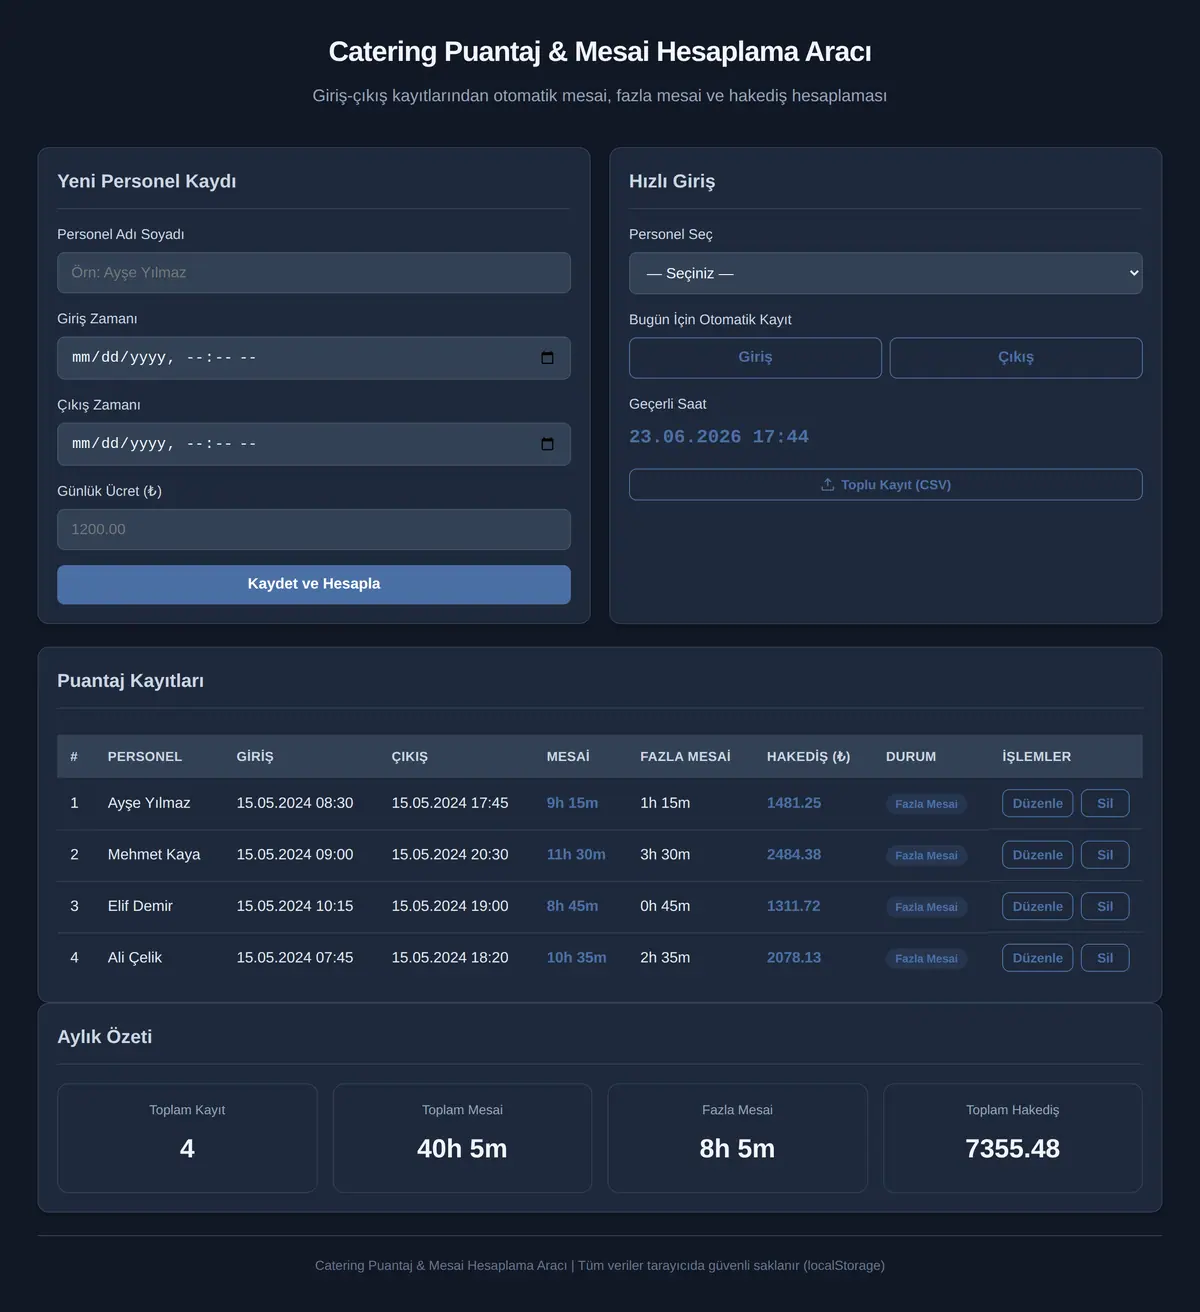1200x1312 pixels.
Task: Click mesai value 11h 30m
Action: (x=576, y=854)
